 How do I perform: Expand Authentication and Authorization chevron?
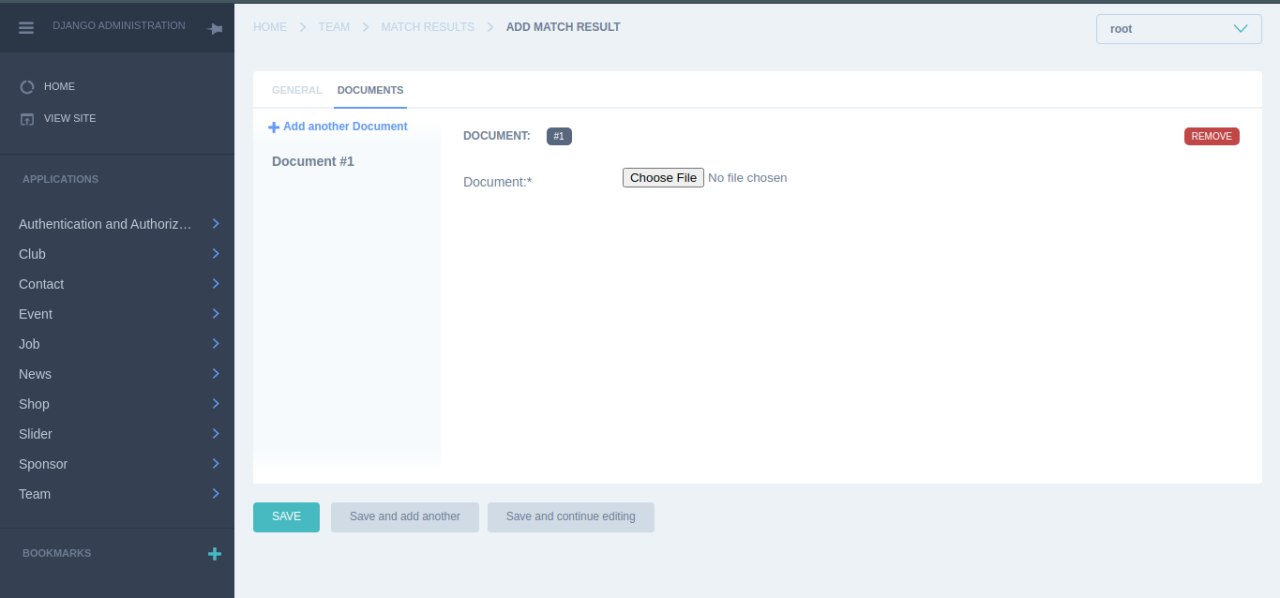click(x=216, y=224)
